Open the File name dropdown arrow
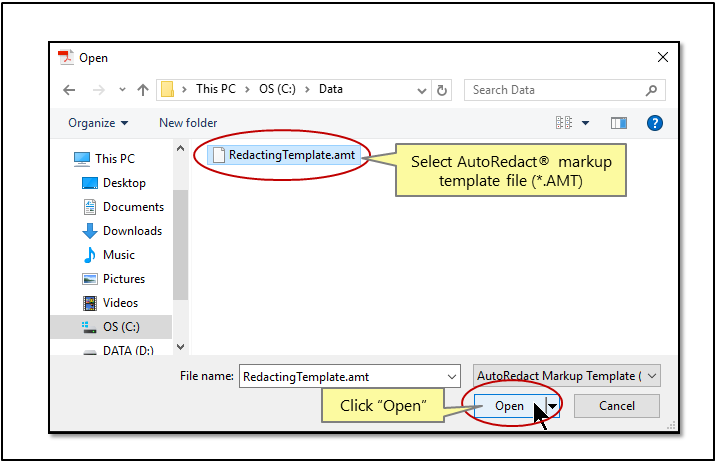The image size is (718, 463). point(451,376)
